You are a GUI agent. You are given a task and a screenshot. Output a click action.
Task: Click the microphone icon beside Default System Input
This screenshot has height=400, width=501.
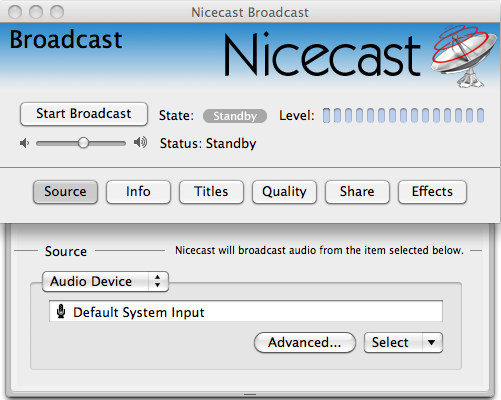61,311
